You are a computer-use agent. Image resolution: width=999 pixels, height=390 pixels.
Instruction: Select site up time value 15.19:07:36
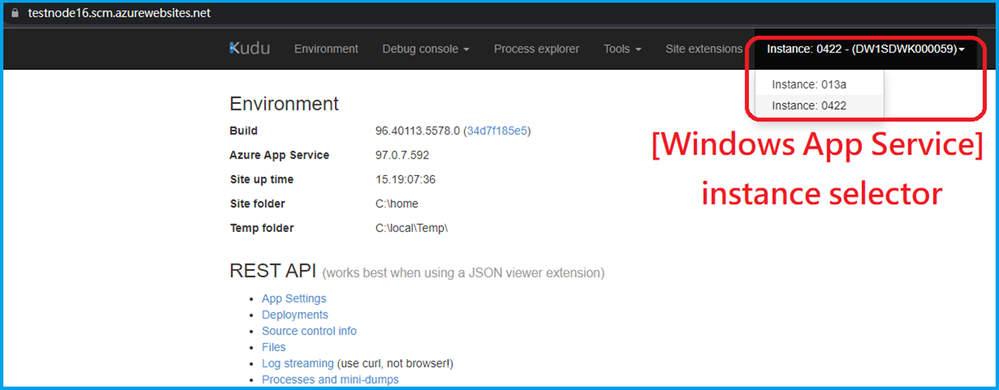(x=405, y=180)
